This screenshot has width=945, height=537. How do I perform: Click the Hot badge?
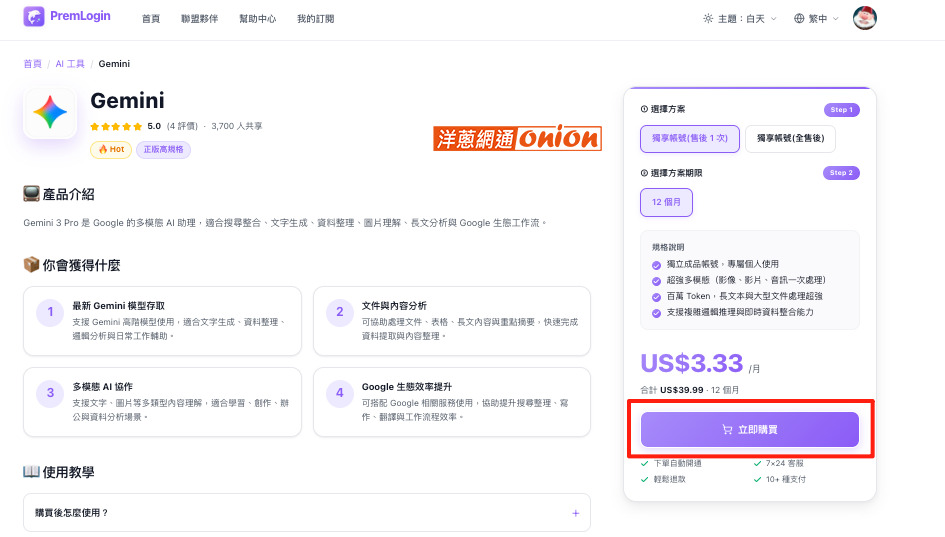point(111,149)
